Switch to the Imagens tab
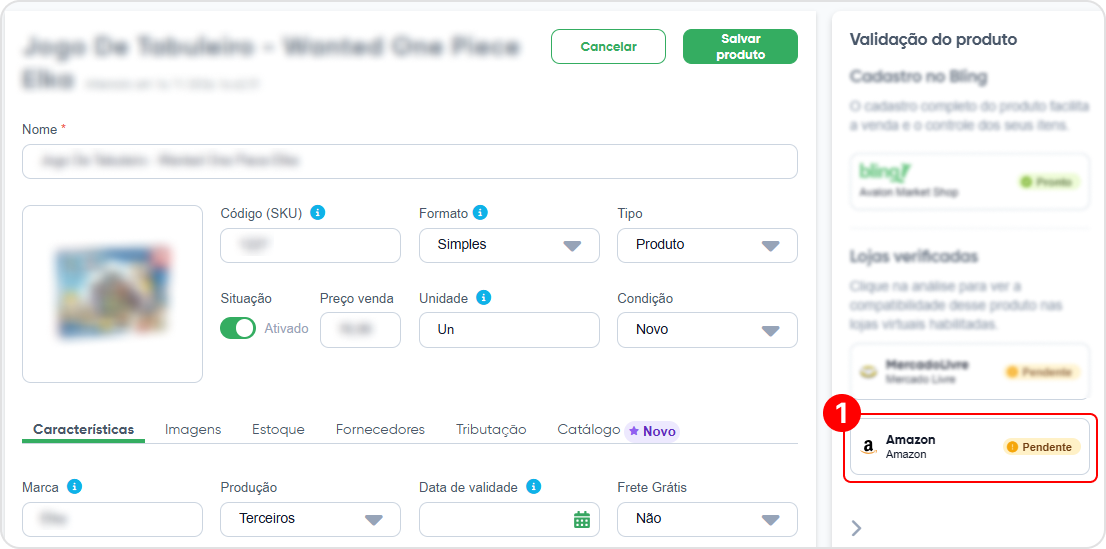 point(193,430)
